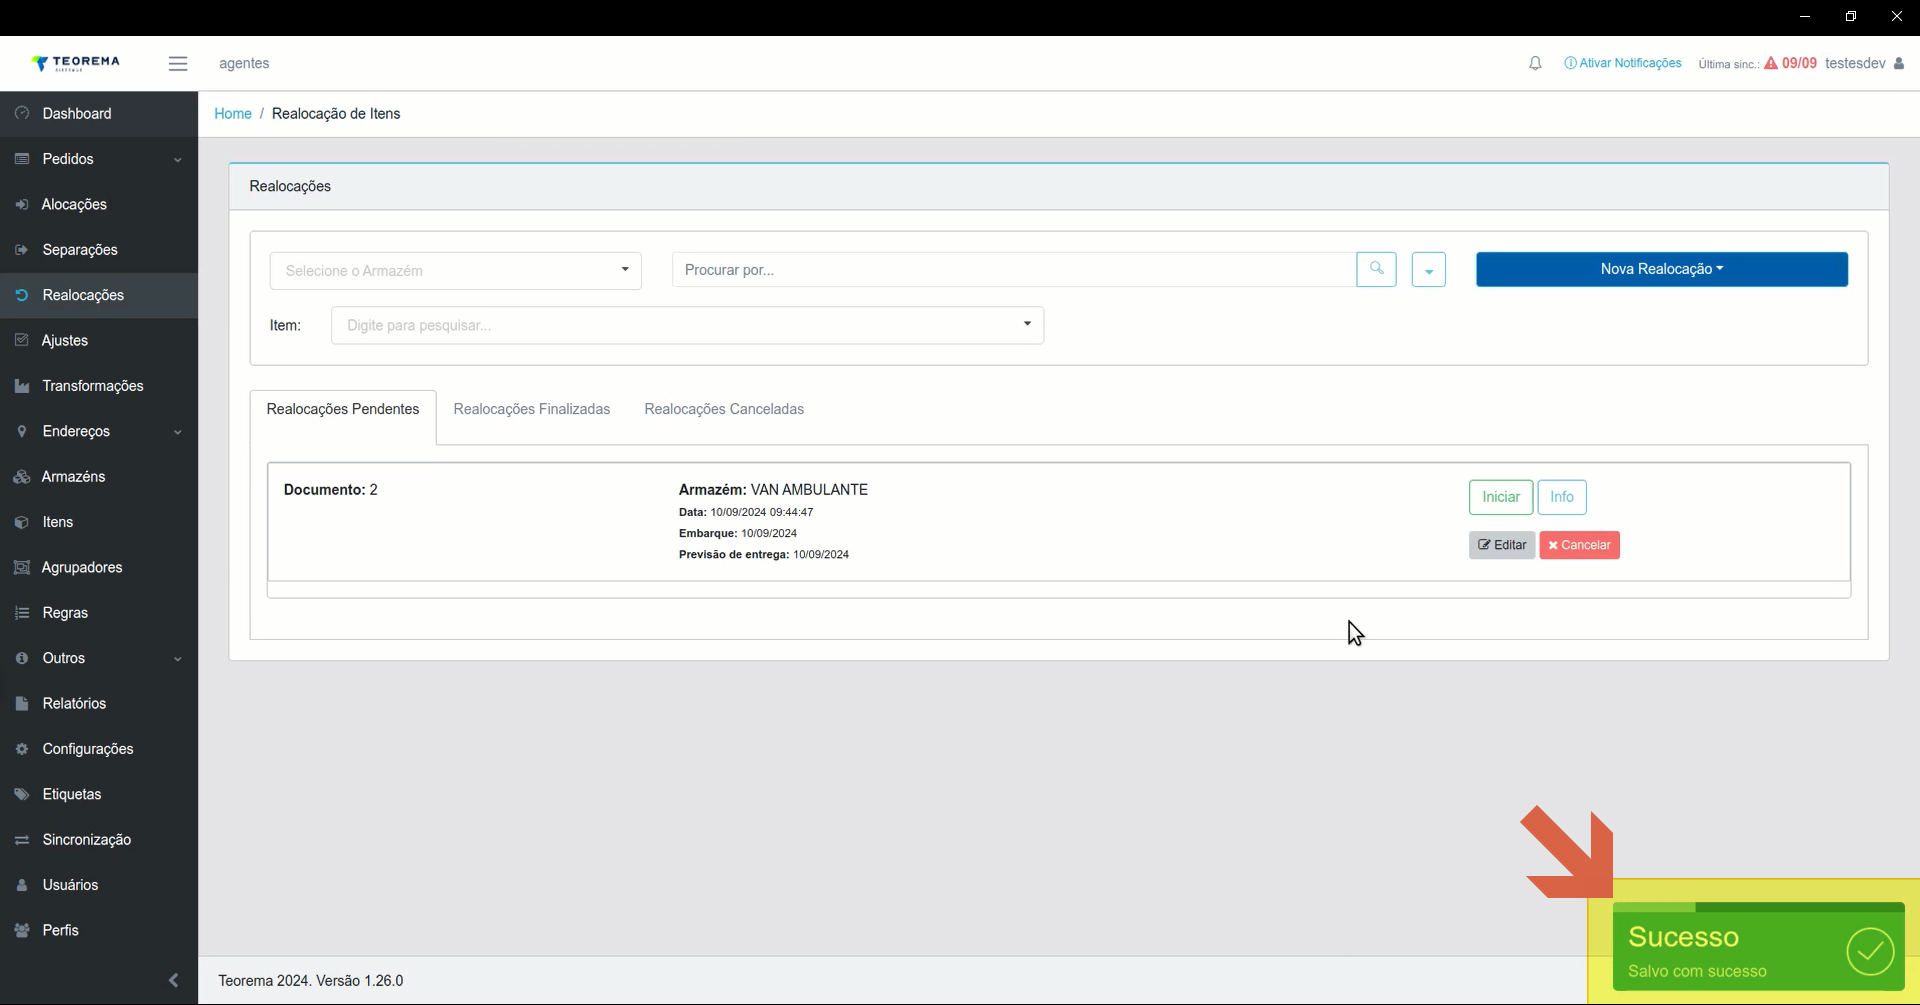Image resolution: width=1920 pixels, height=1005 pixels.
Task: Click the Ajustes icon in sidebar
Action: coord(22,340)
